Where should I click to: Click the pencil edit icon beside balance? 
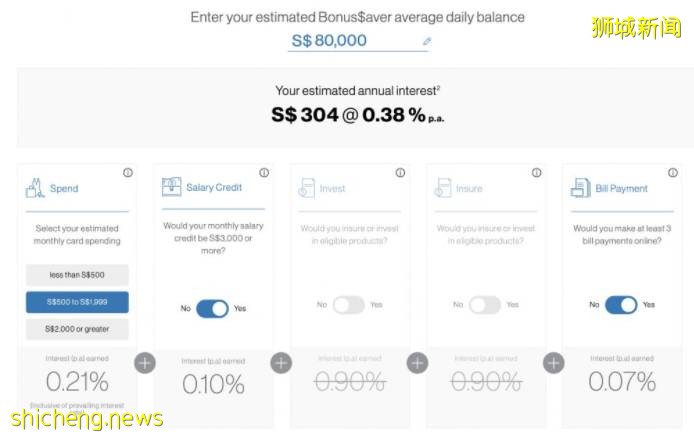click(427, 42)
